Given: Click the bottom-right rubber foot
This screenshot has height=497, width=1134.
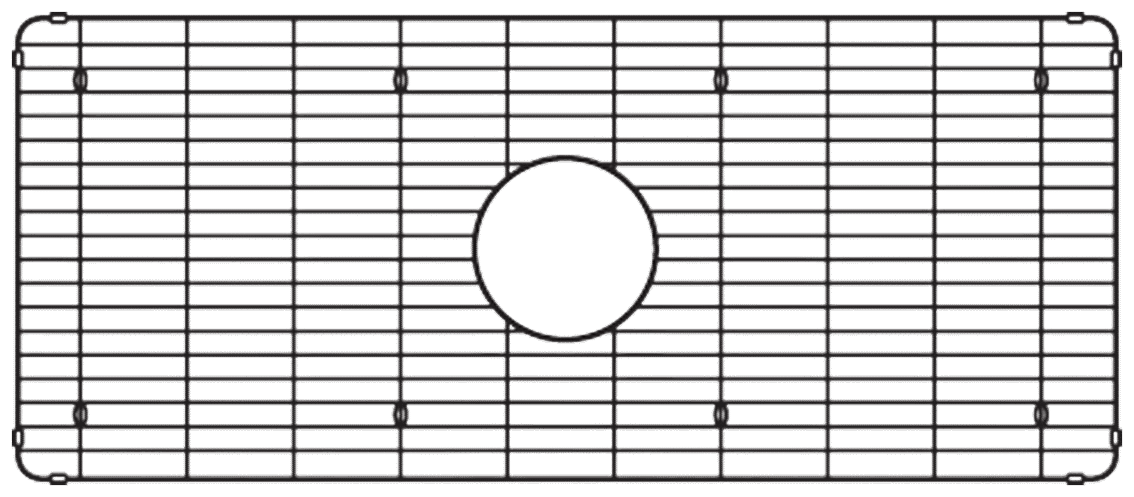Looking at the screenshot, I should [1041, 414].
